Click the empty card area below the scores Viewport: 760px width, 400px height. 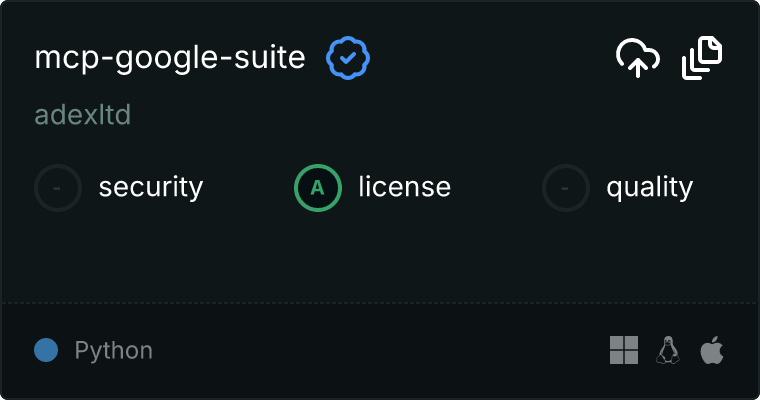pos(380,255)
